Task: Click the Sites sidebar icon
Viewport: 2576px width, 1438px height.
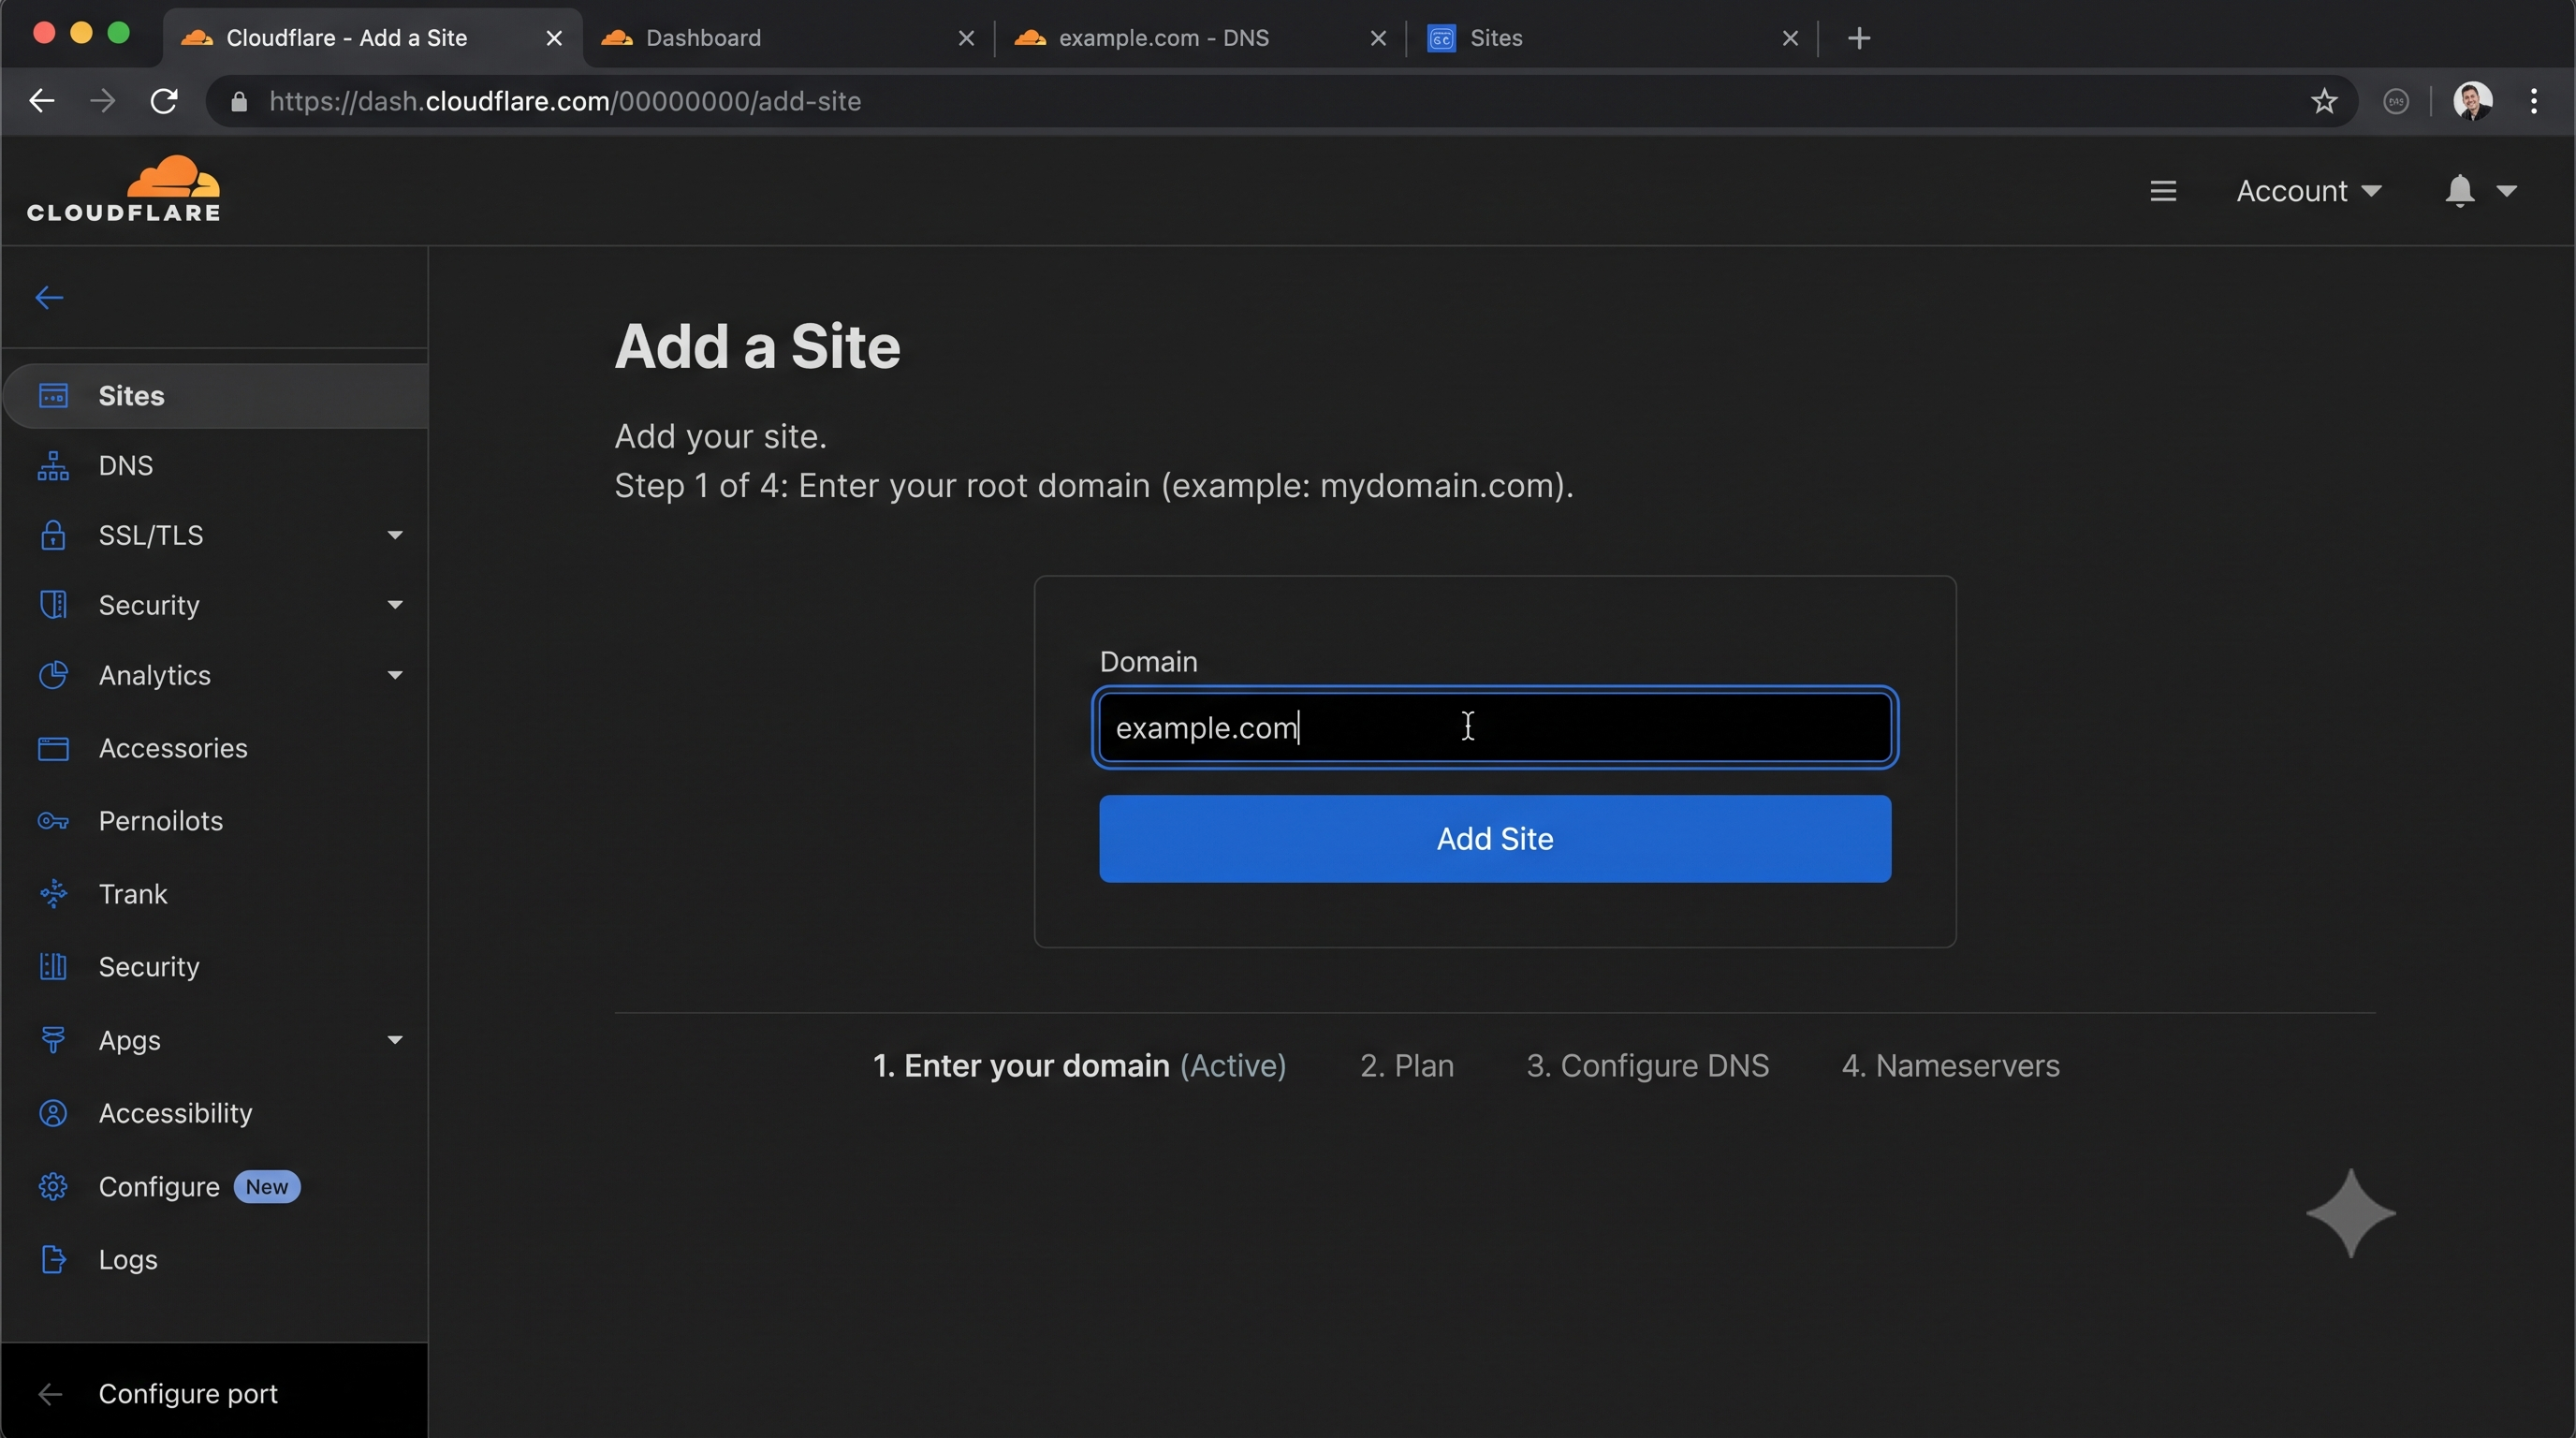Action: click(53, 396)
